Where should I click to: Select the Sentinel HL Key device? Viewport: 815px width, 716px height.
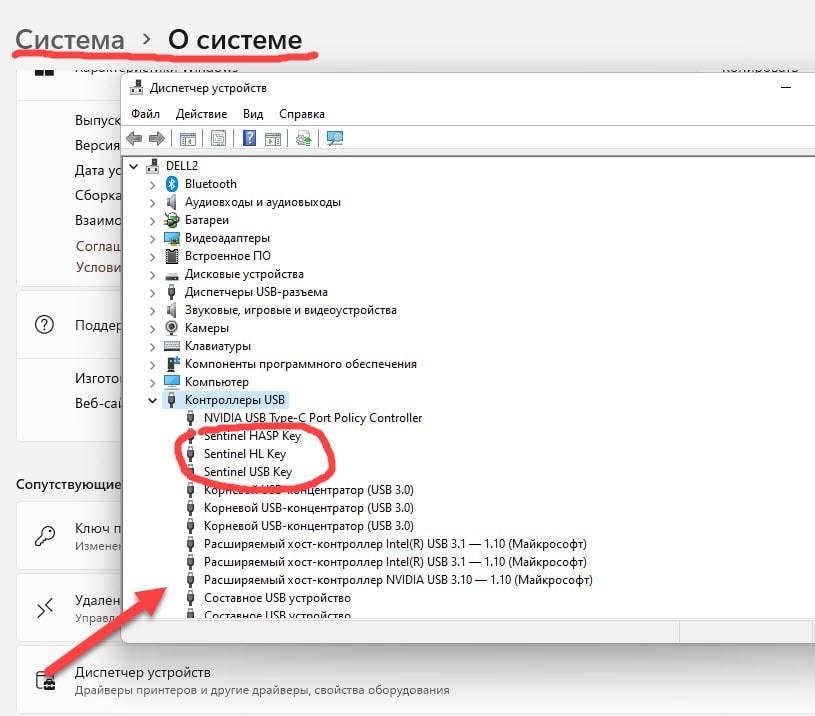tap(244, 454)
